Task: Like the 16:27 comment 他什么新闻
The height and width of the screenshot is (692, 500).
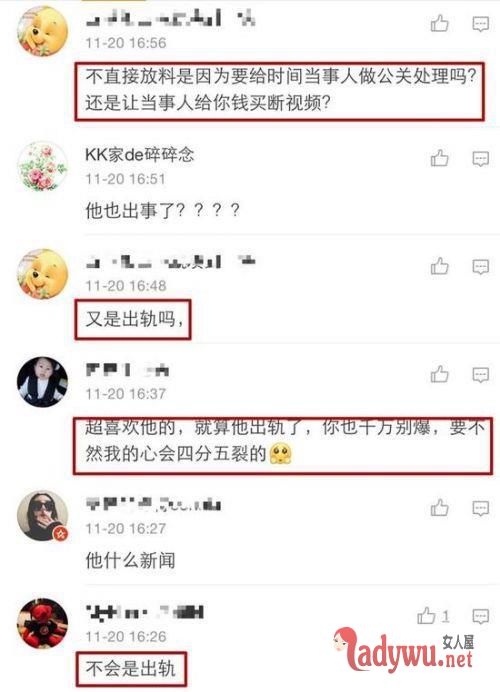Action: tap(440, 508)
